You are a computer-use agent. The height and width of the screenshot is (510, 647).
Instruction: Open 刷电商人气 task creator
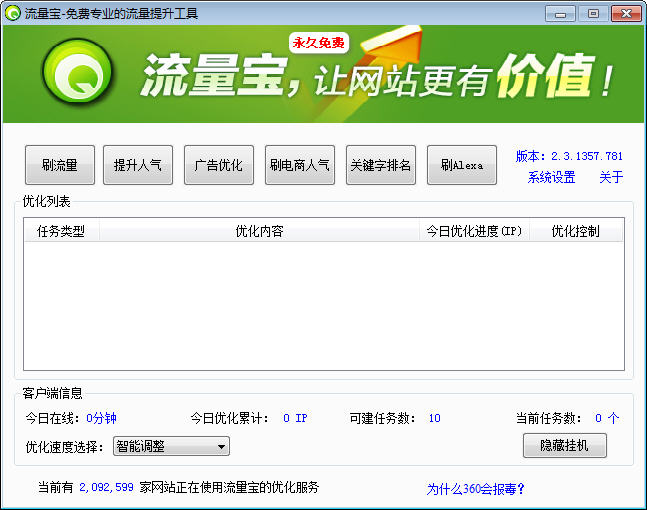pos(300,165)
